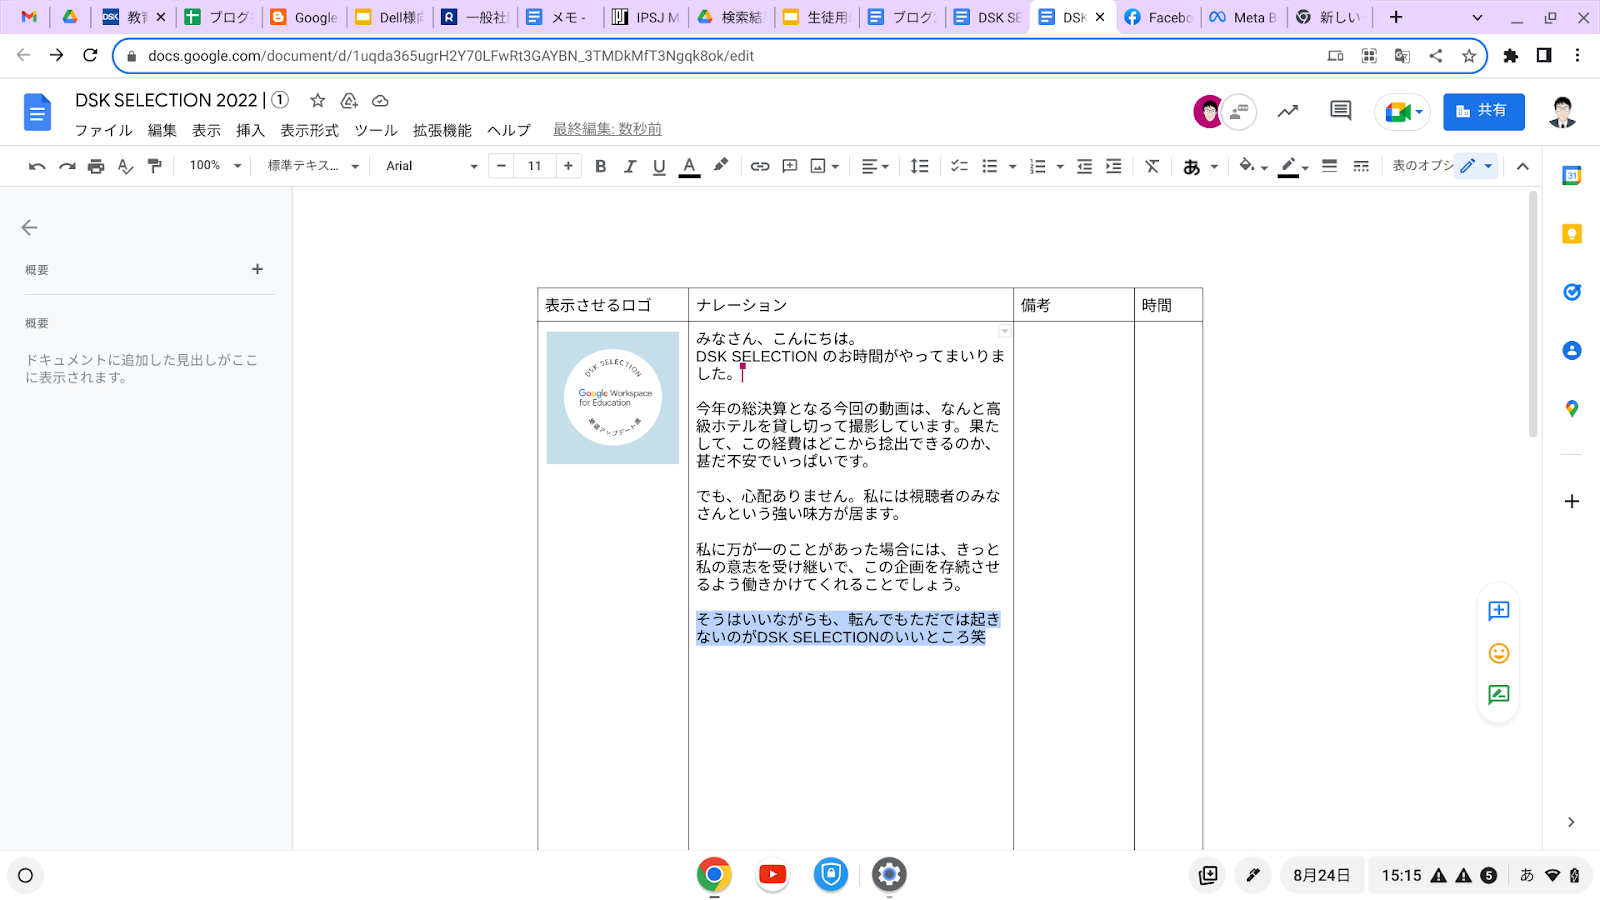This screenshot has width=1600, height=900.
Task: Open the paragraph style dropdown
Action: point(313,166)
